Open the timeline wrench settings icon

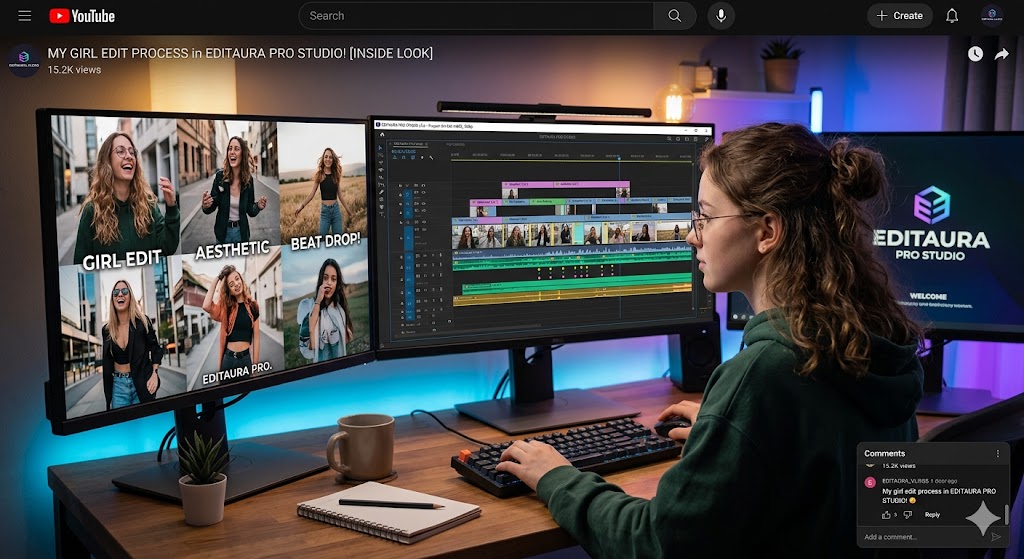pyautogui.click(x=431, y=157)
